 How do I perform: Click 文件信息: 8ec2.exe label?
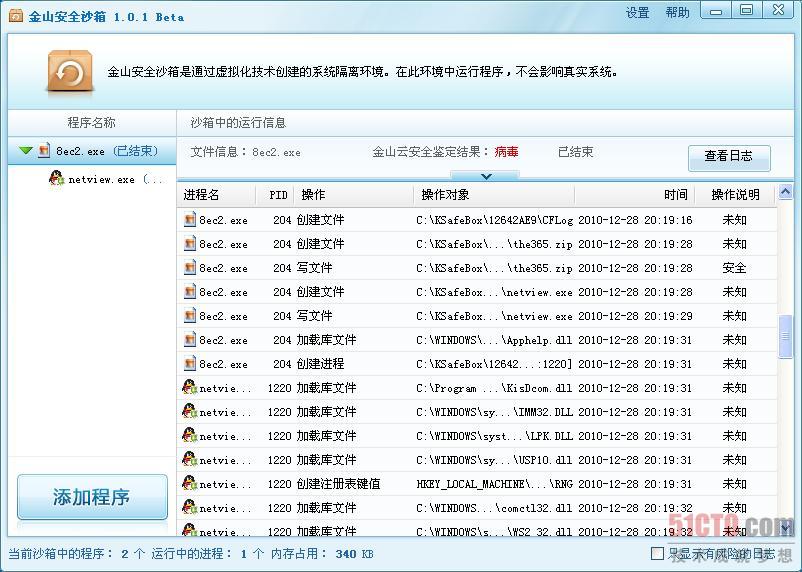coord(246,152)
